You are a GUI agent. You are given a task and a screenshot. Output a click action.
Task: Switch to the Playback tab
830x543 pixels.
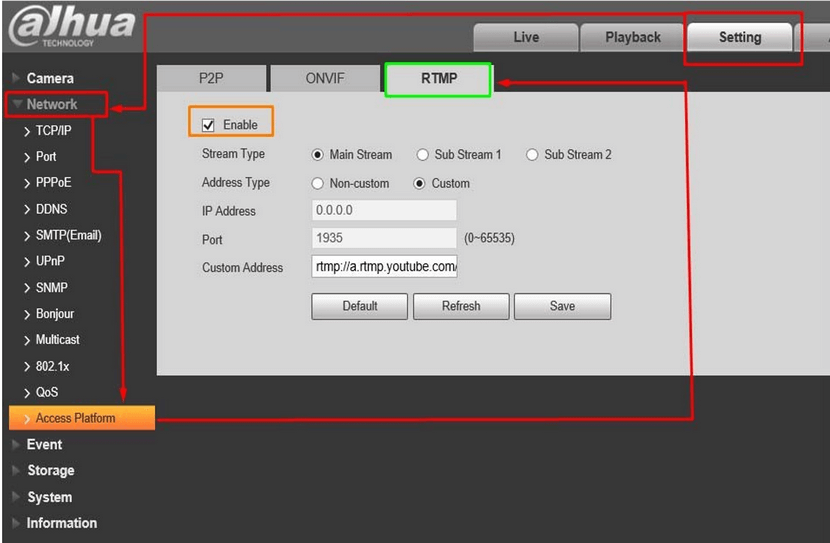coord(633,37)
